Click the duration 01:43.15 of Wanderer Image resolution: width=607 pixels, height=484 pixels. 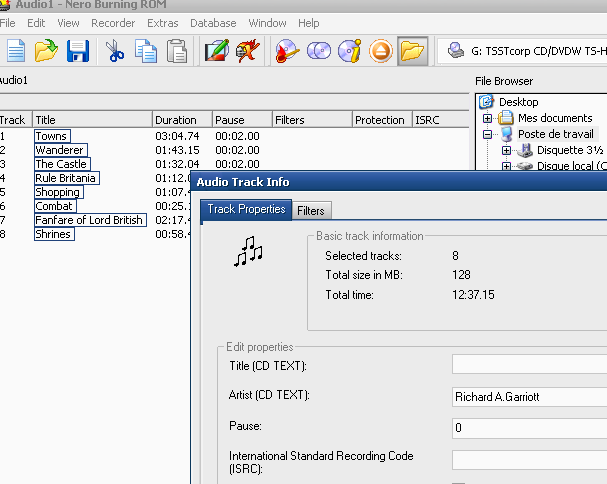click(177, 150)
